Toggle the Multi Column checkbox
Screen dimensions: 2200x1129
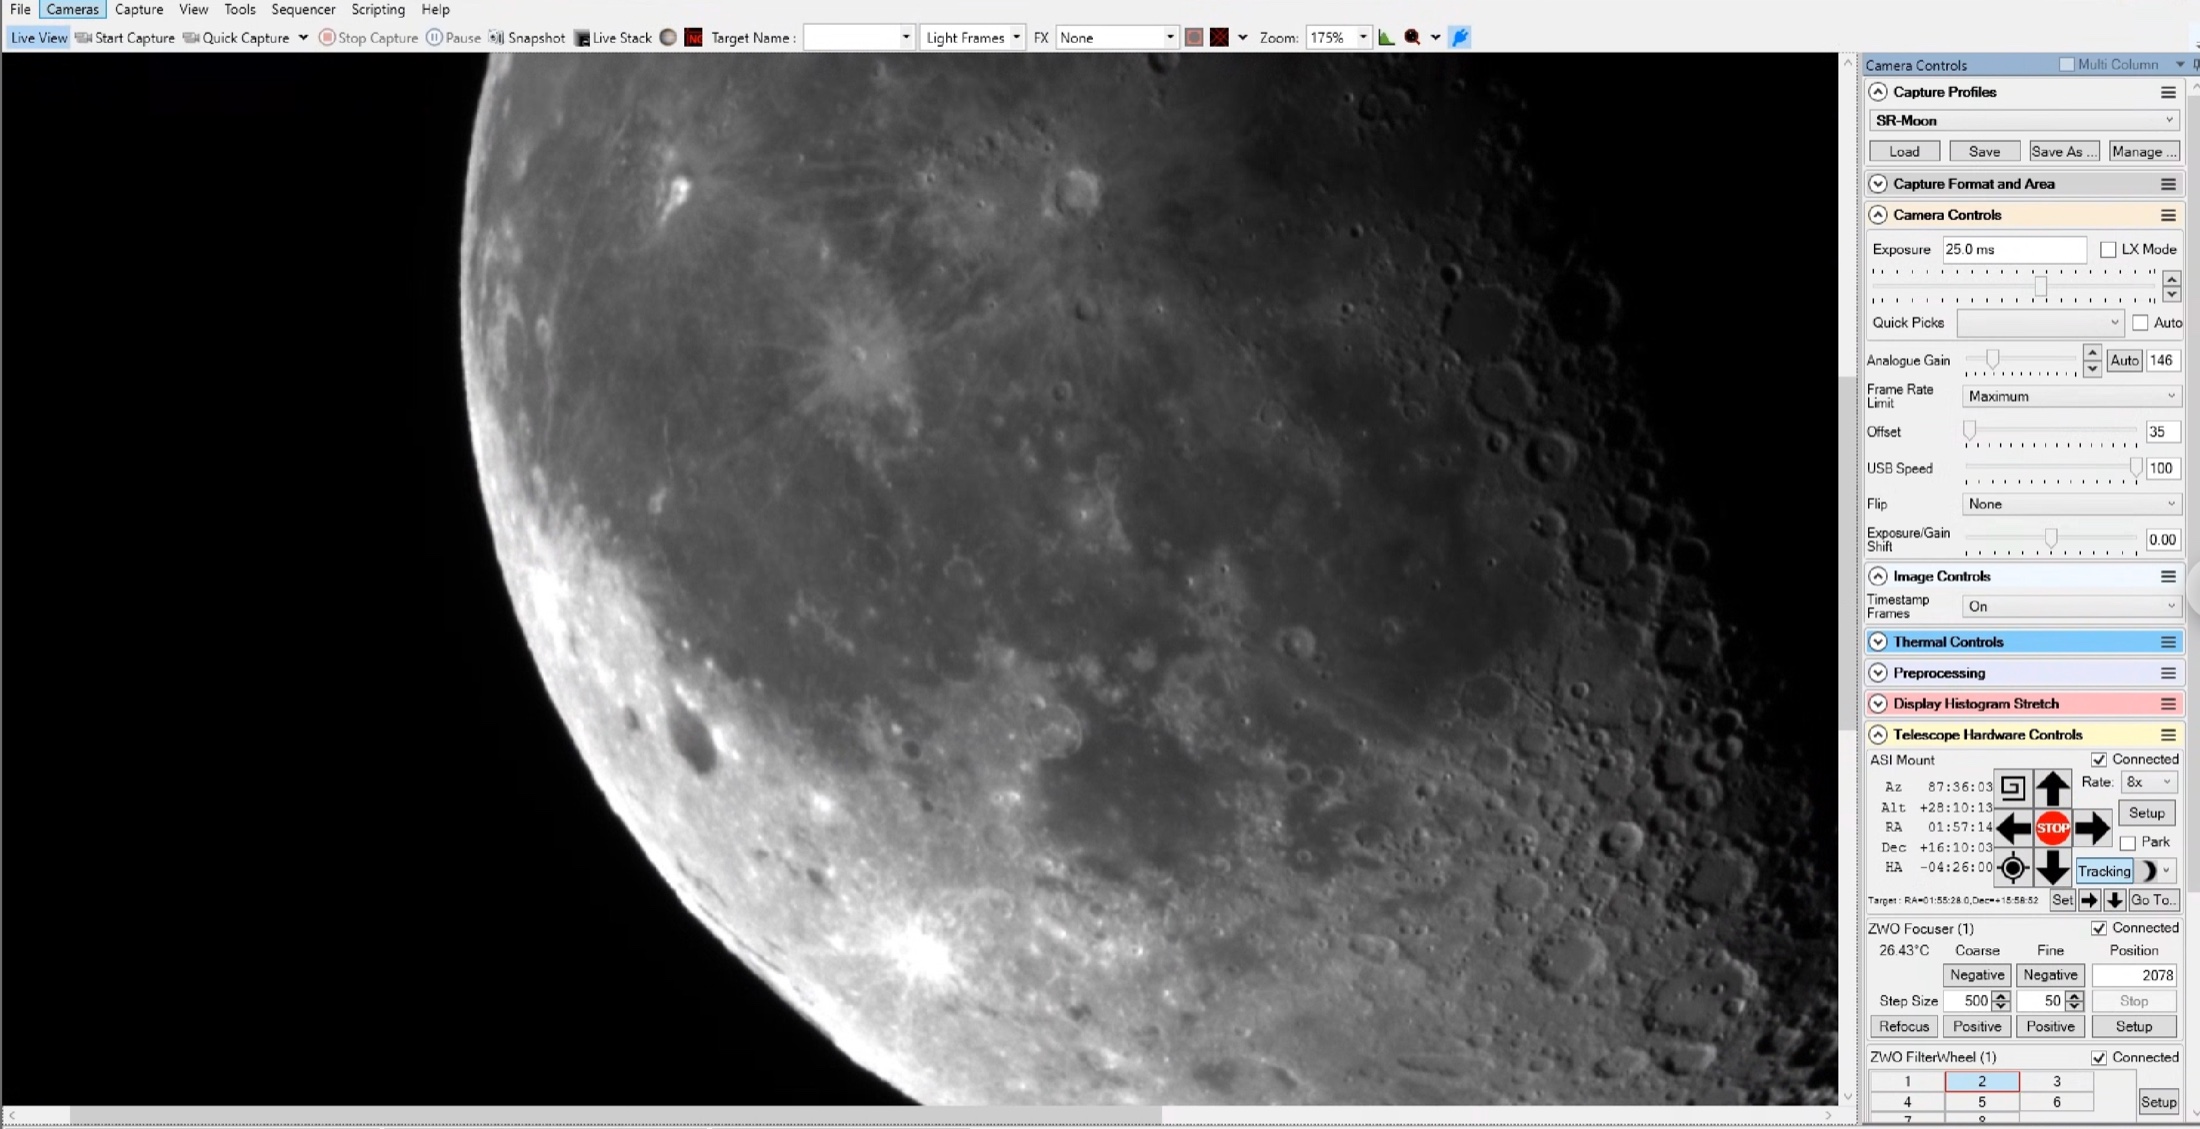[2066, 64]
